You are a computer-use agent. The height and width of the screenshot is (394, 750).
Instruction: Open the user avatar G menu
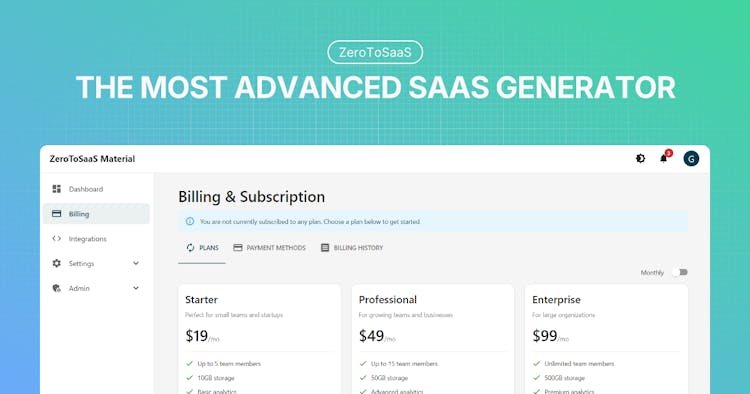click(691, 158)
